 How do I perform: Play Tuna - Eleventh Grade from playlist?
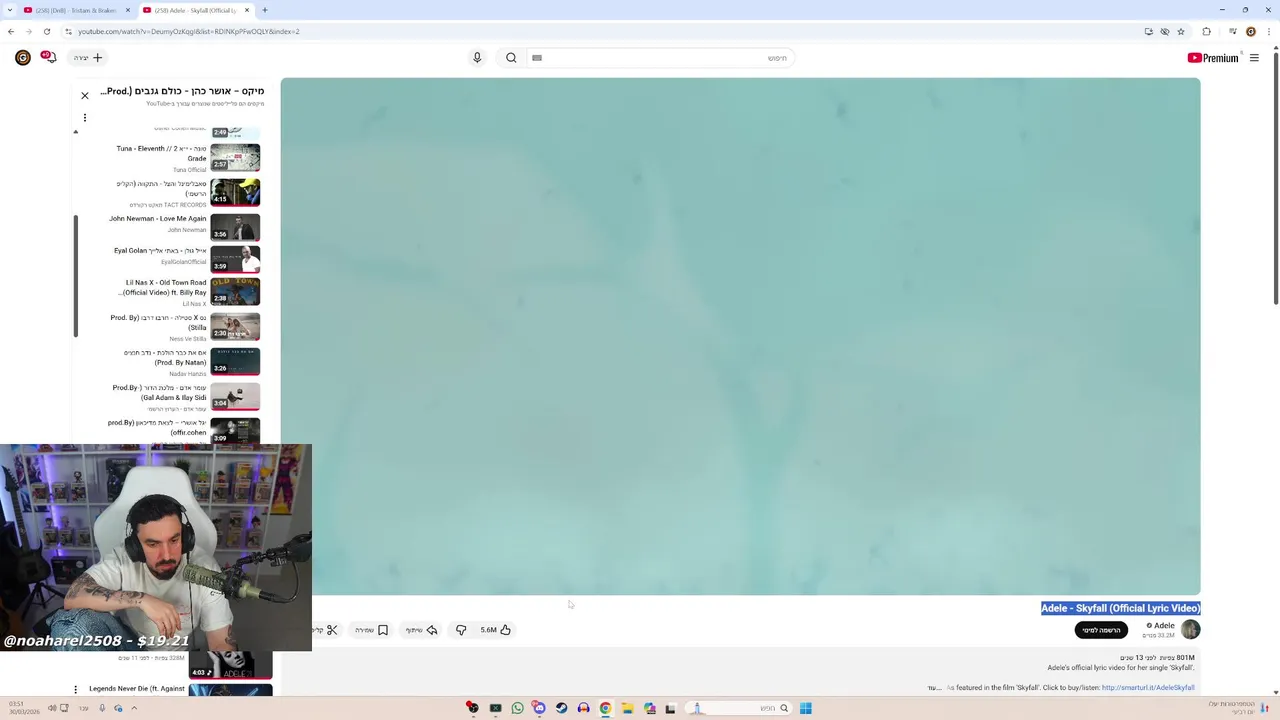185,158
